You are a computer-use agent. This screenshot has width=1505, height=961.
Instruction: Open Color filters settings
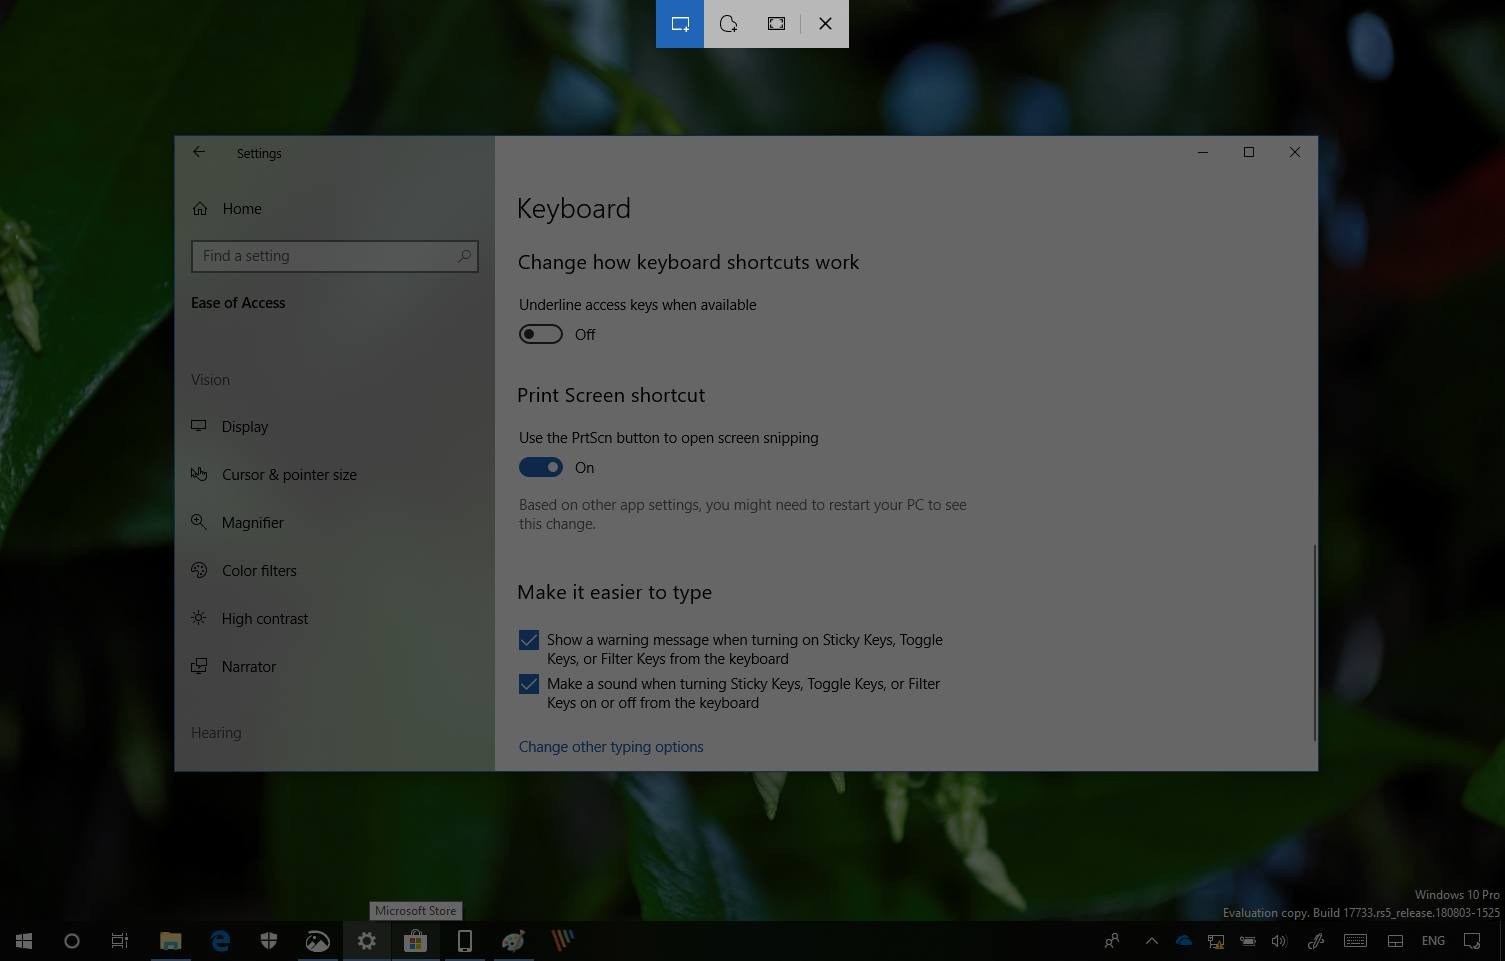click(x=259, y=570)
